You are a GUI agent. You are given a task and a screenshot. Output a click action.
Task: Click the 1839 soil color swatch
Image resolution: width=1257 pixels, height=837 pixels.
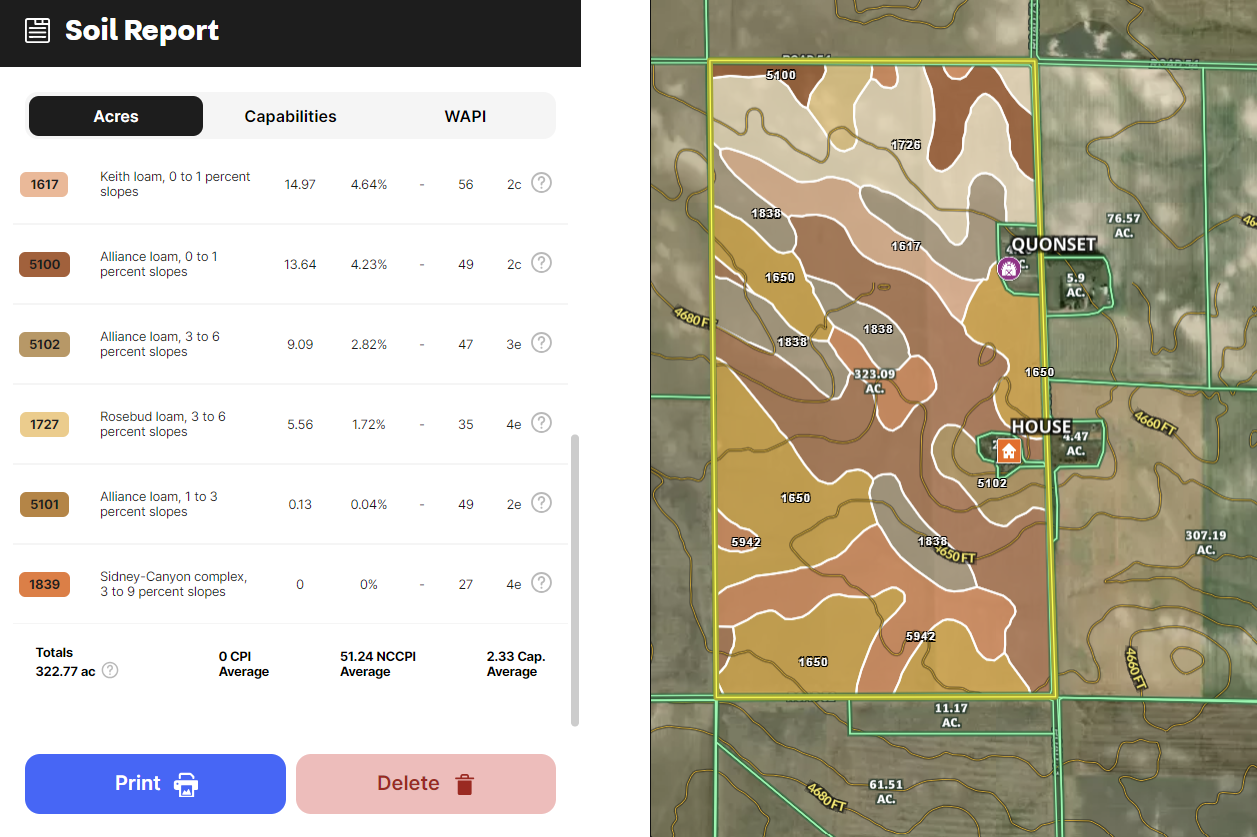[x=44, y=584]
